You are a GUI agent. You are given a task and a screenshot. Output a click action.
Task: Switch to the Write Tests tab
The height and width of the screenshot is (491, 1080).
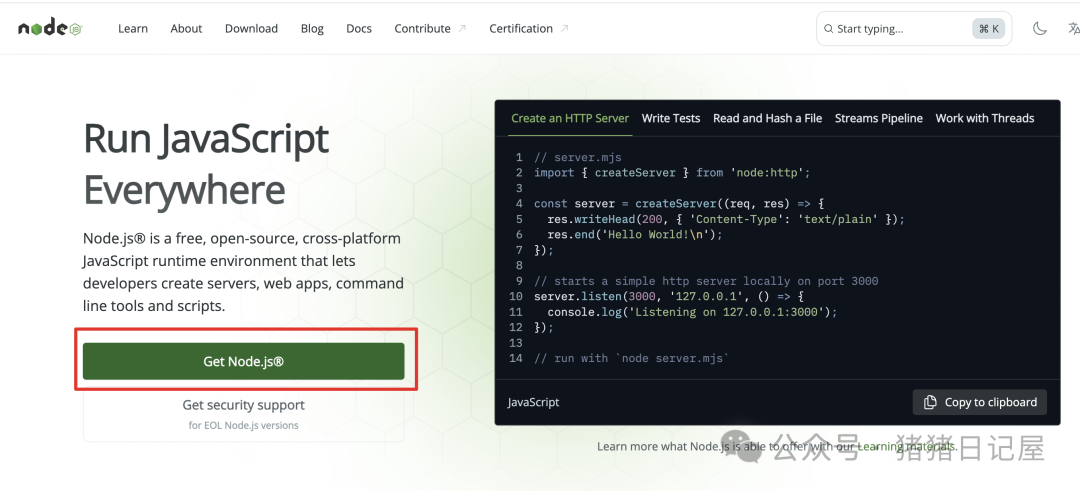(671, 118)
